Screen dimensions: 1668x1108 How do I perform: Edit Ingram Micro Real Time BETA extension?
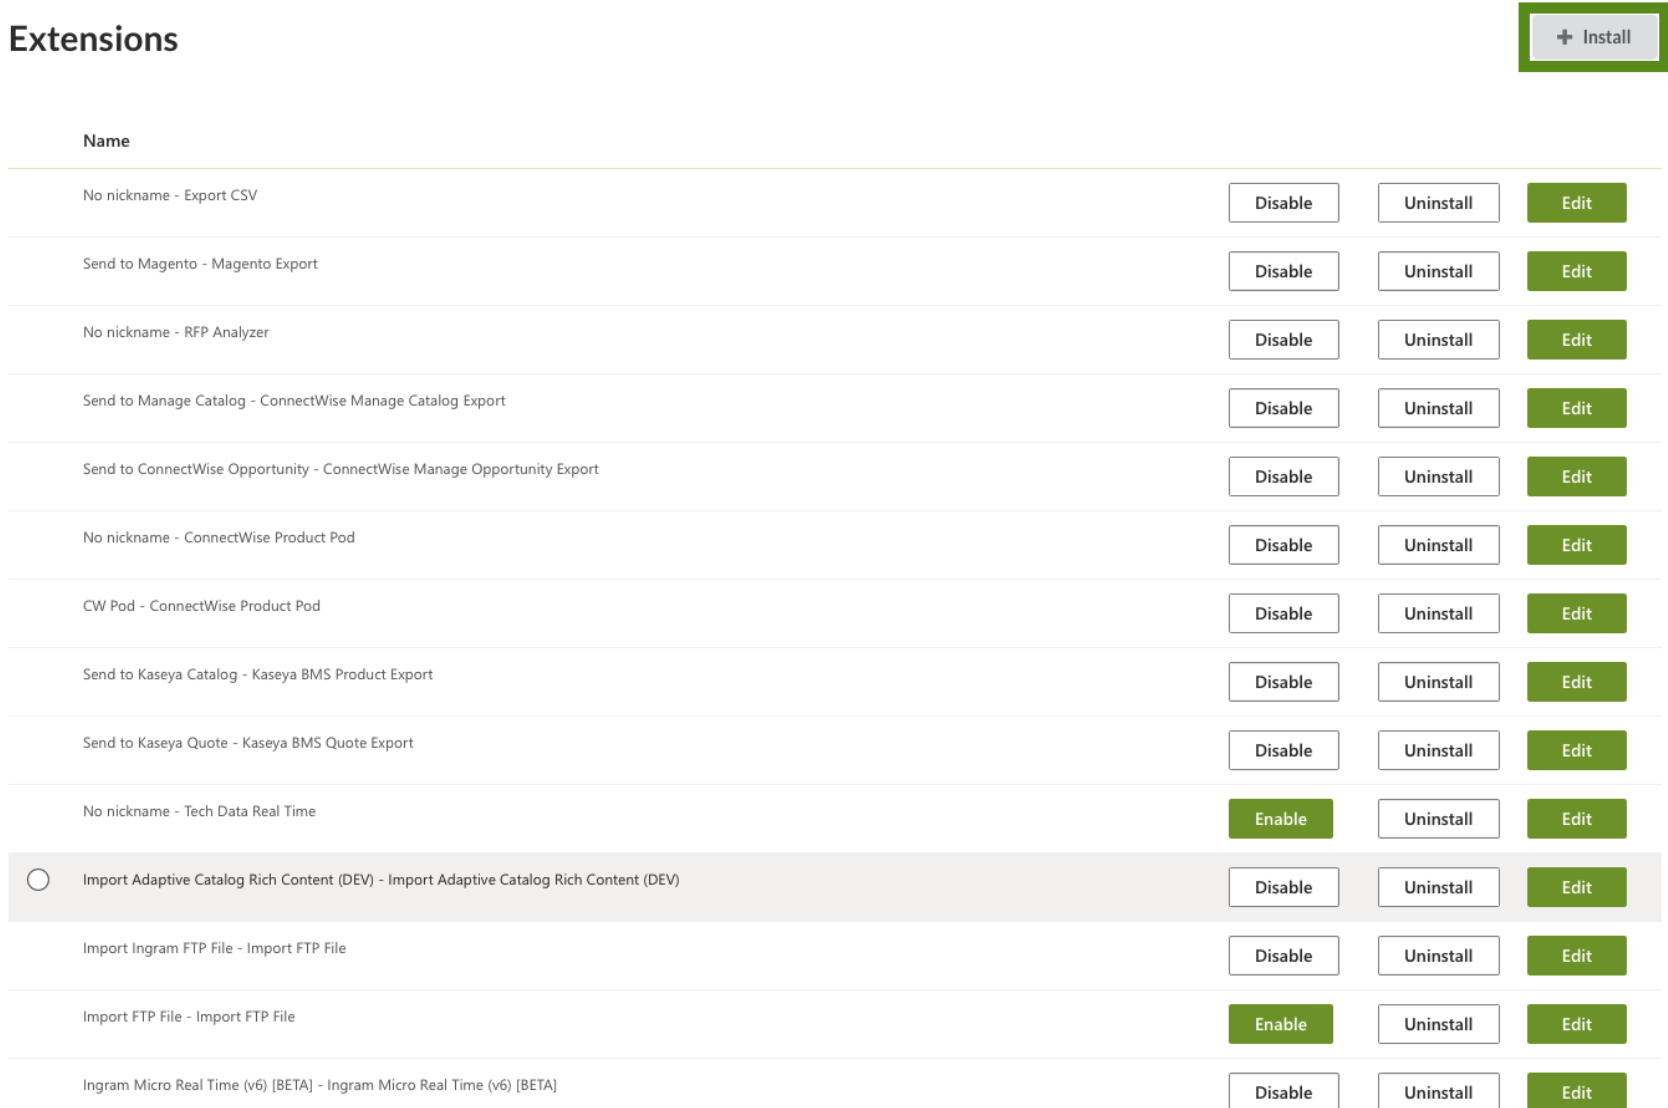tap(1576, 1092)
